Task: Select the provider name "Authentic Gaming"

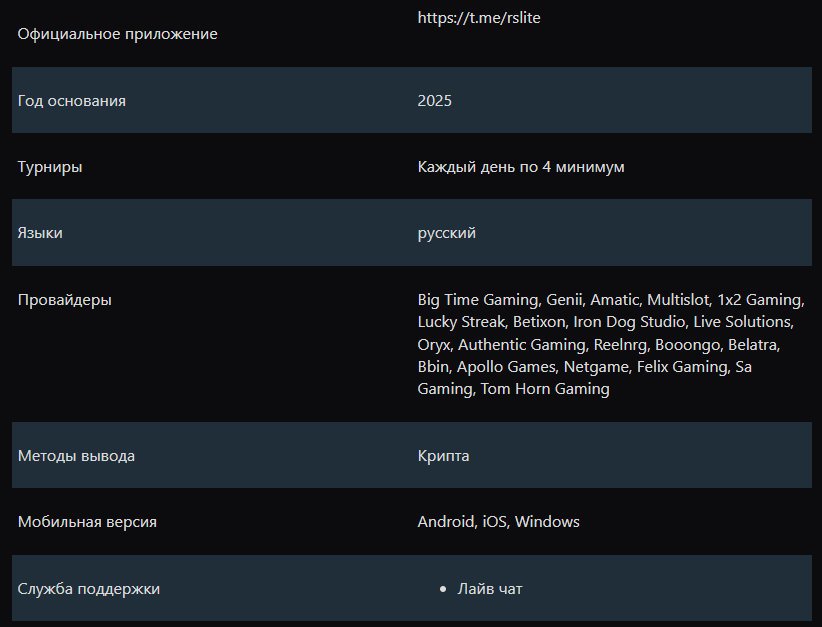Action: pos(522,345)
